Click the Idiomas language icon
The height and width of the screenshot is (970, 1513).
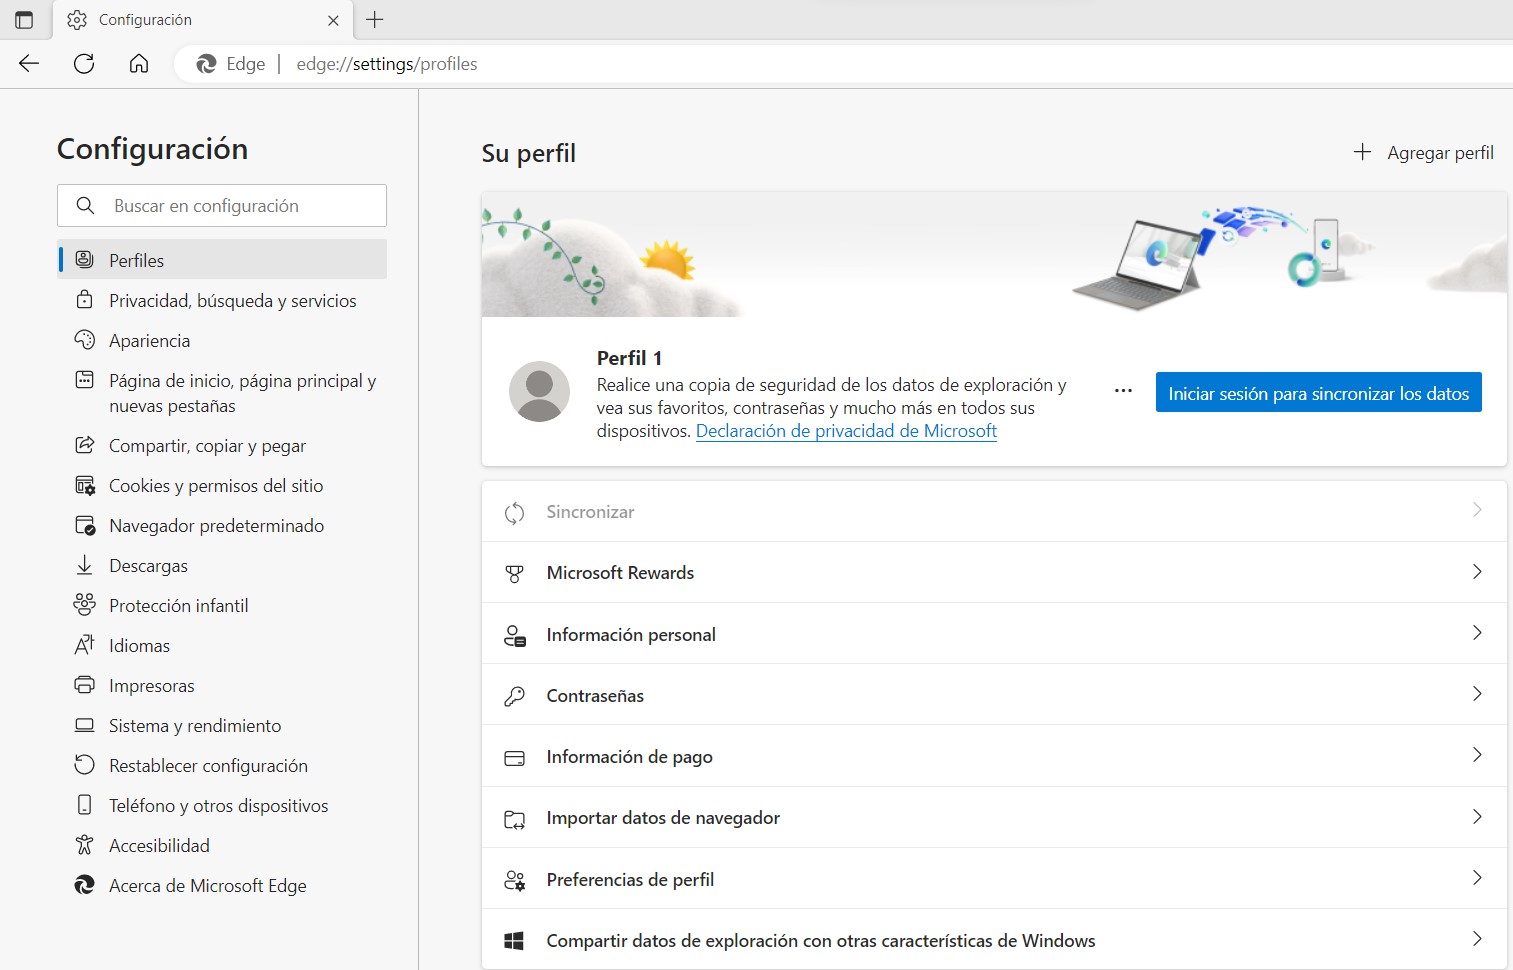pyautogui.click(x=85, y=645)
